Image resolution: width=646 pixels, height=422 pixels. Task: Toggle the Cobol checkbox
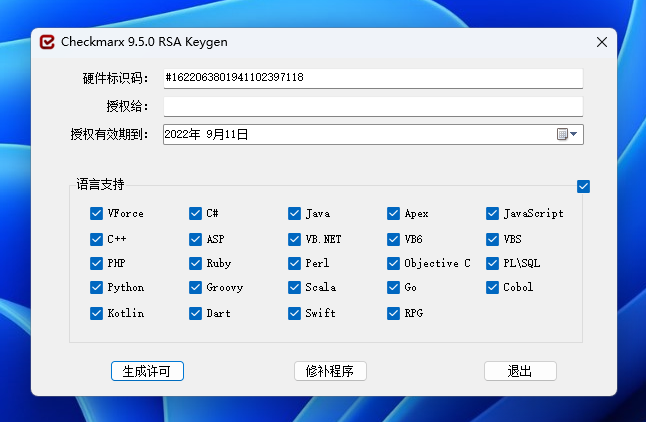click(492, 287)
